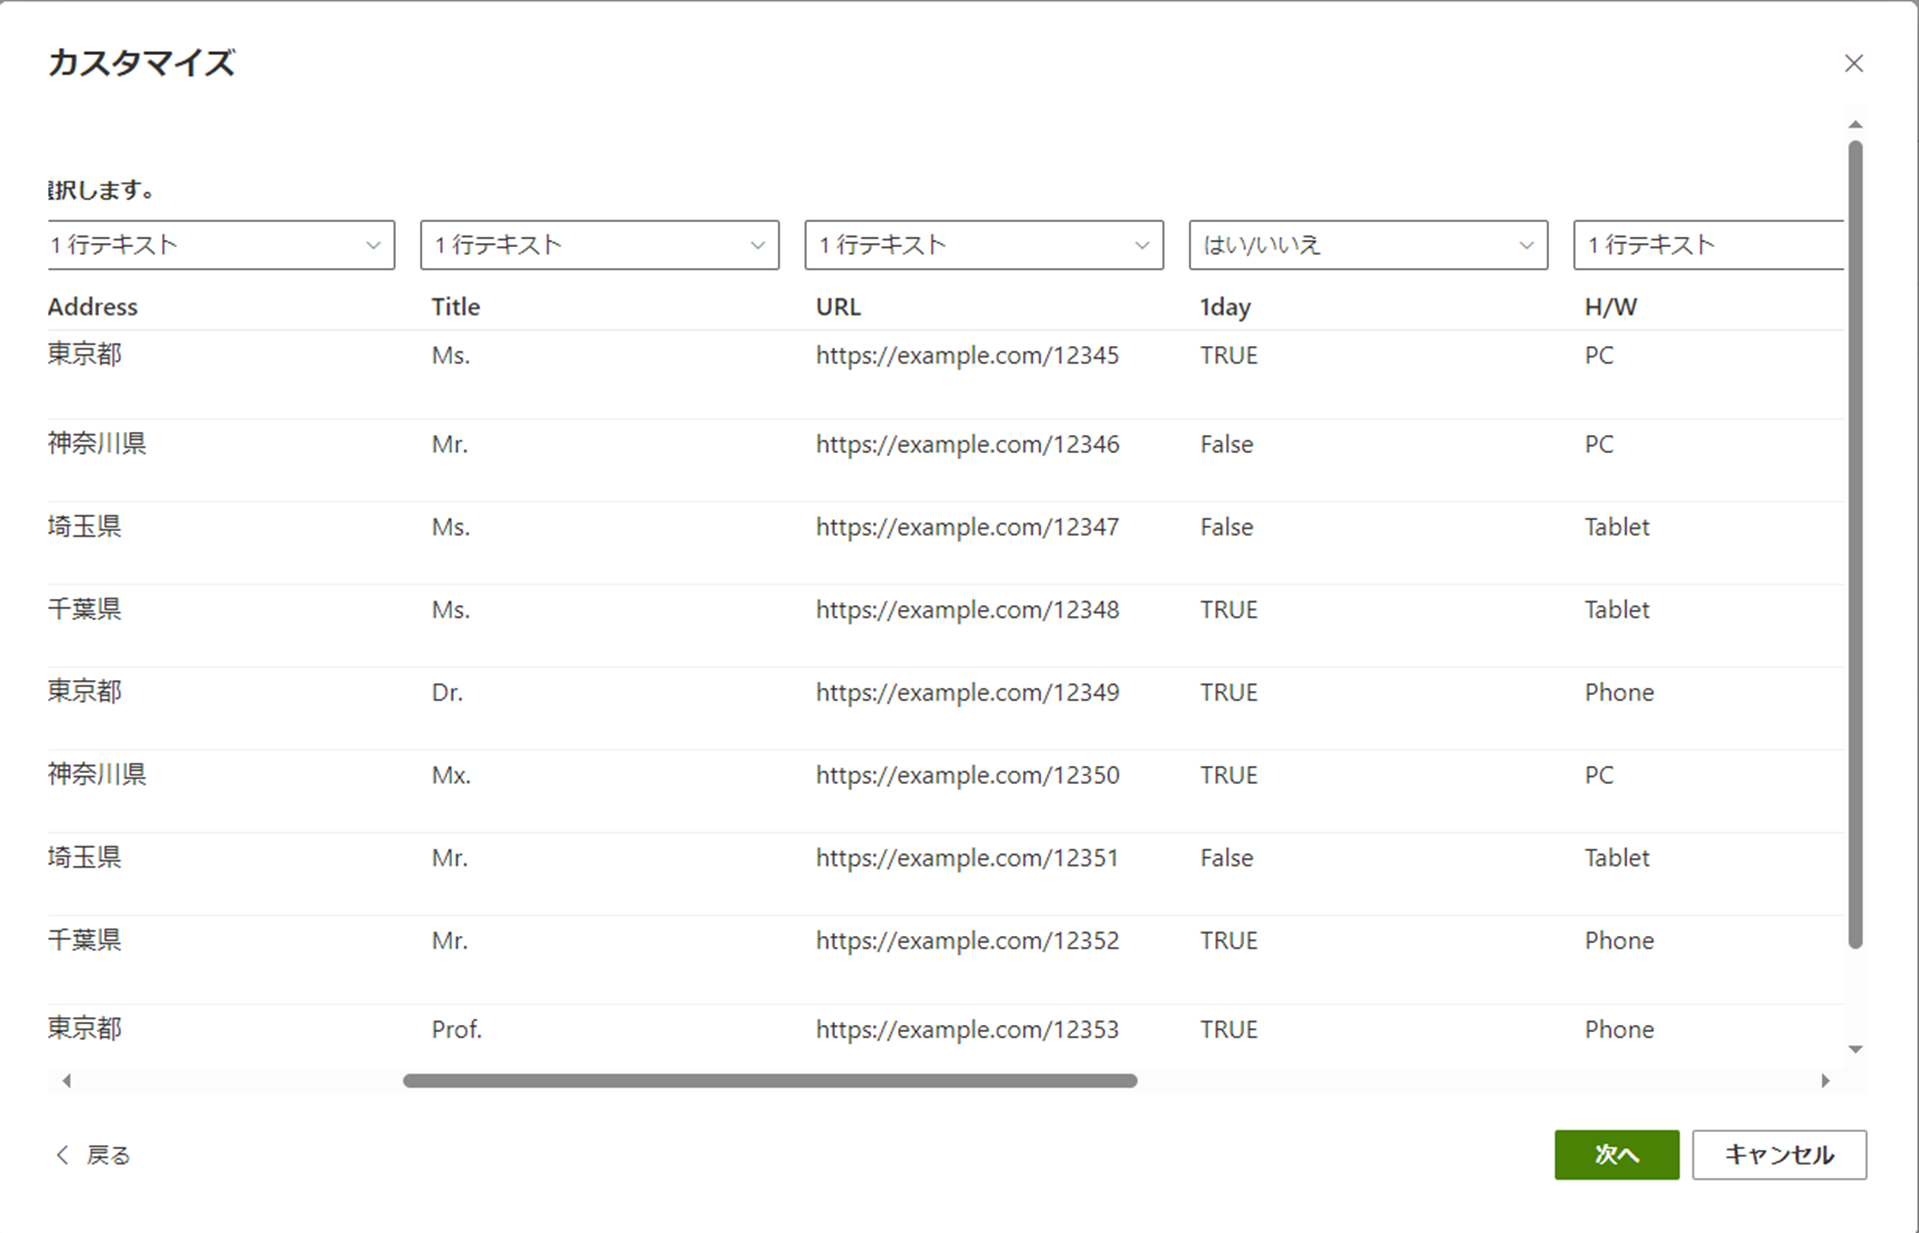The width and height of the screenshot is (1919, 1233).
Task: Click Phone in the 12349 row
Action: [1619, 693]
